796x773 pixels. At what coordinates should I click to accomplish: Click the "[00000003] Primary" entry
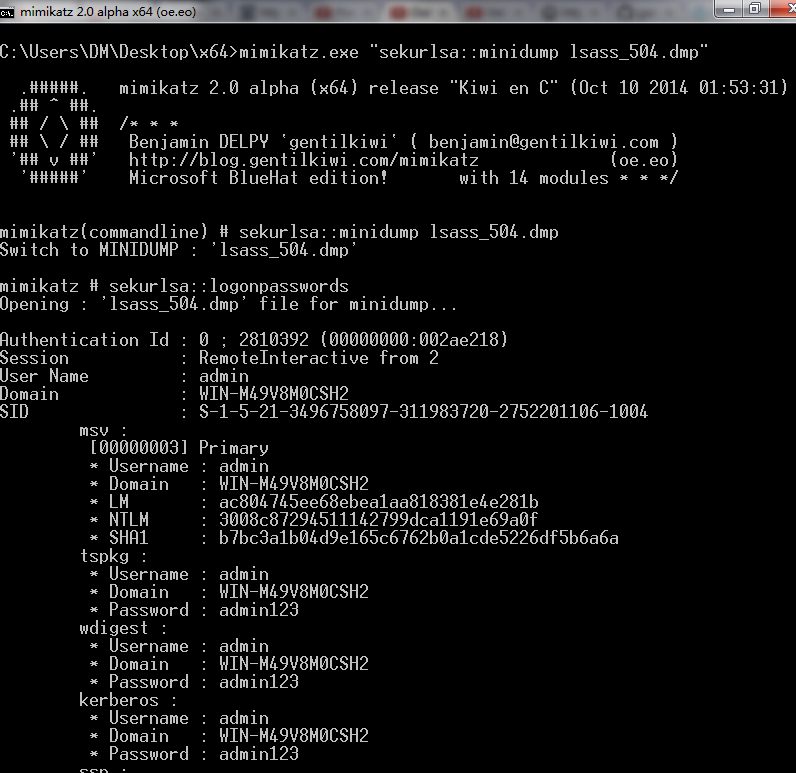[x=179, y=448]
